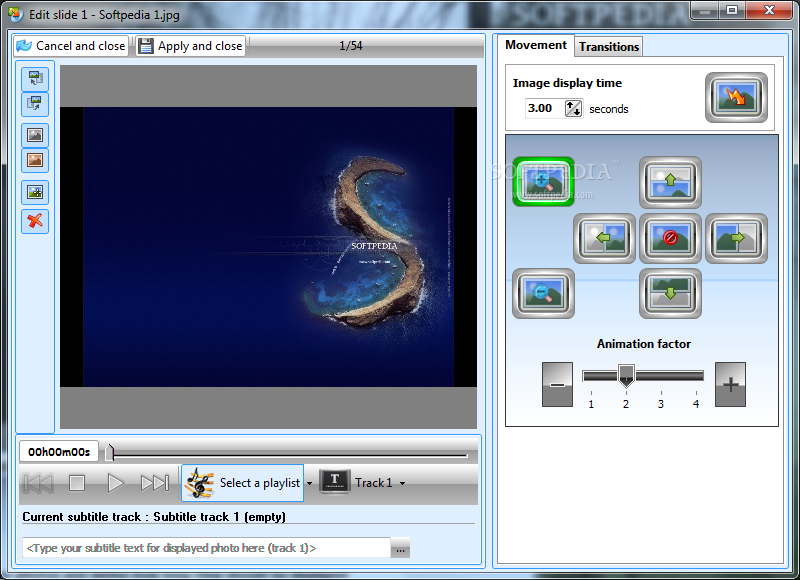
Task: Select the no-movement button in center
Action: [x=670, y=238]
